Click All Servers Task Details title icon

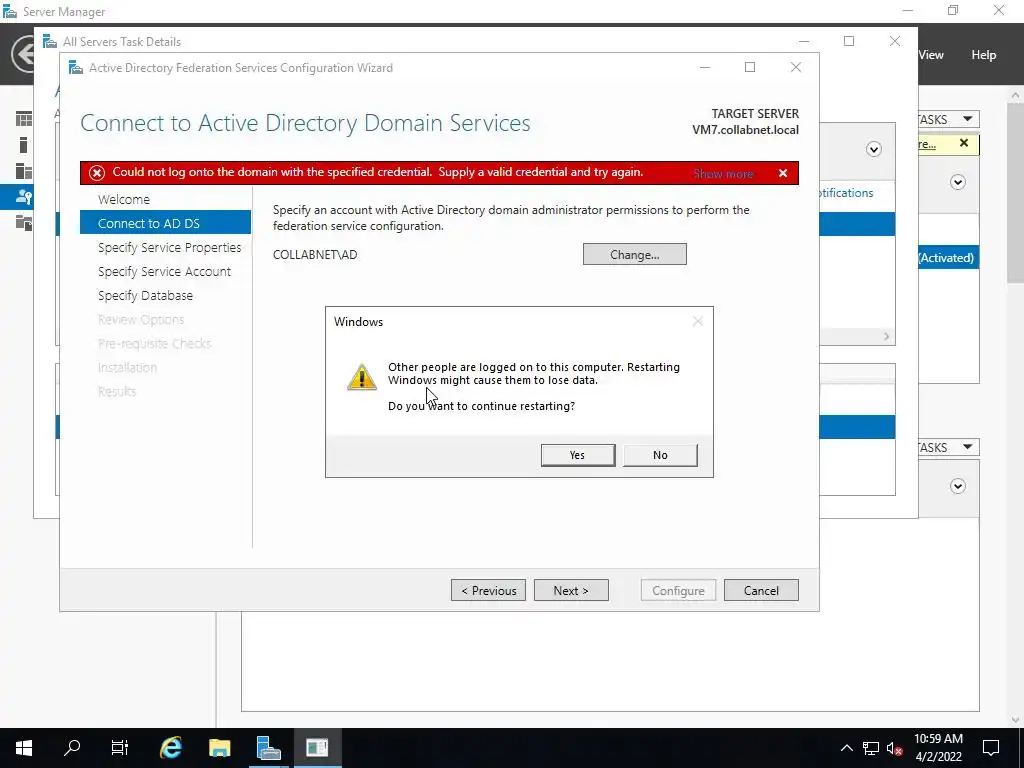point(50,42)
